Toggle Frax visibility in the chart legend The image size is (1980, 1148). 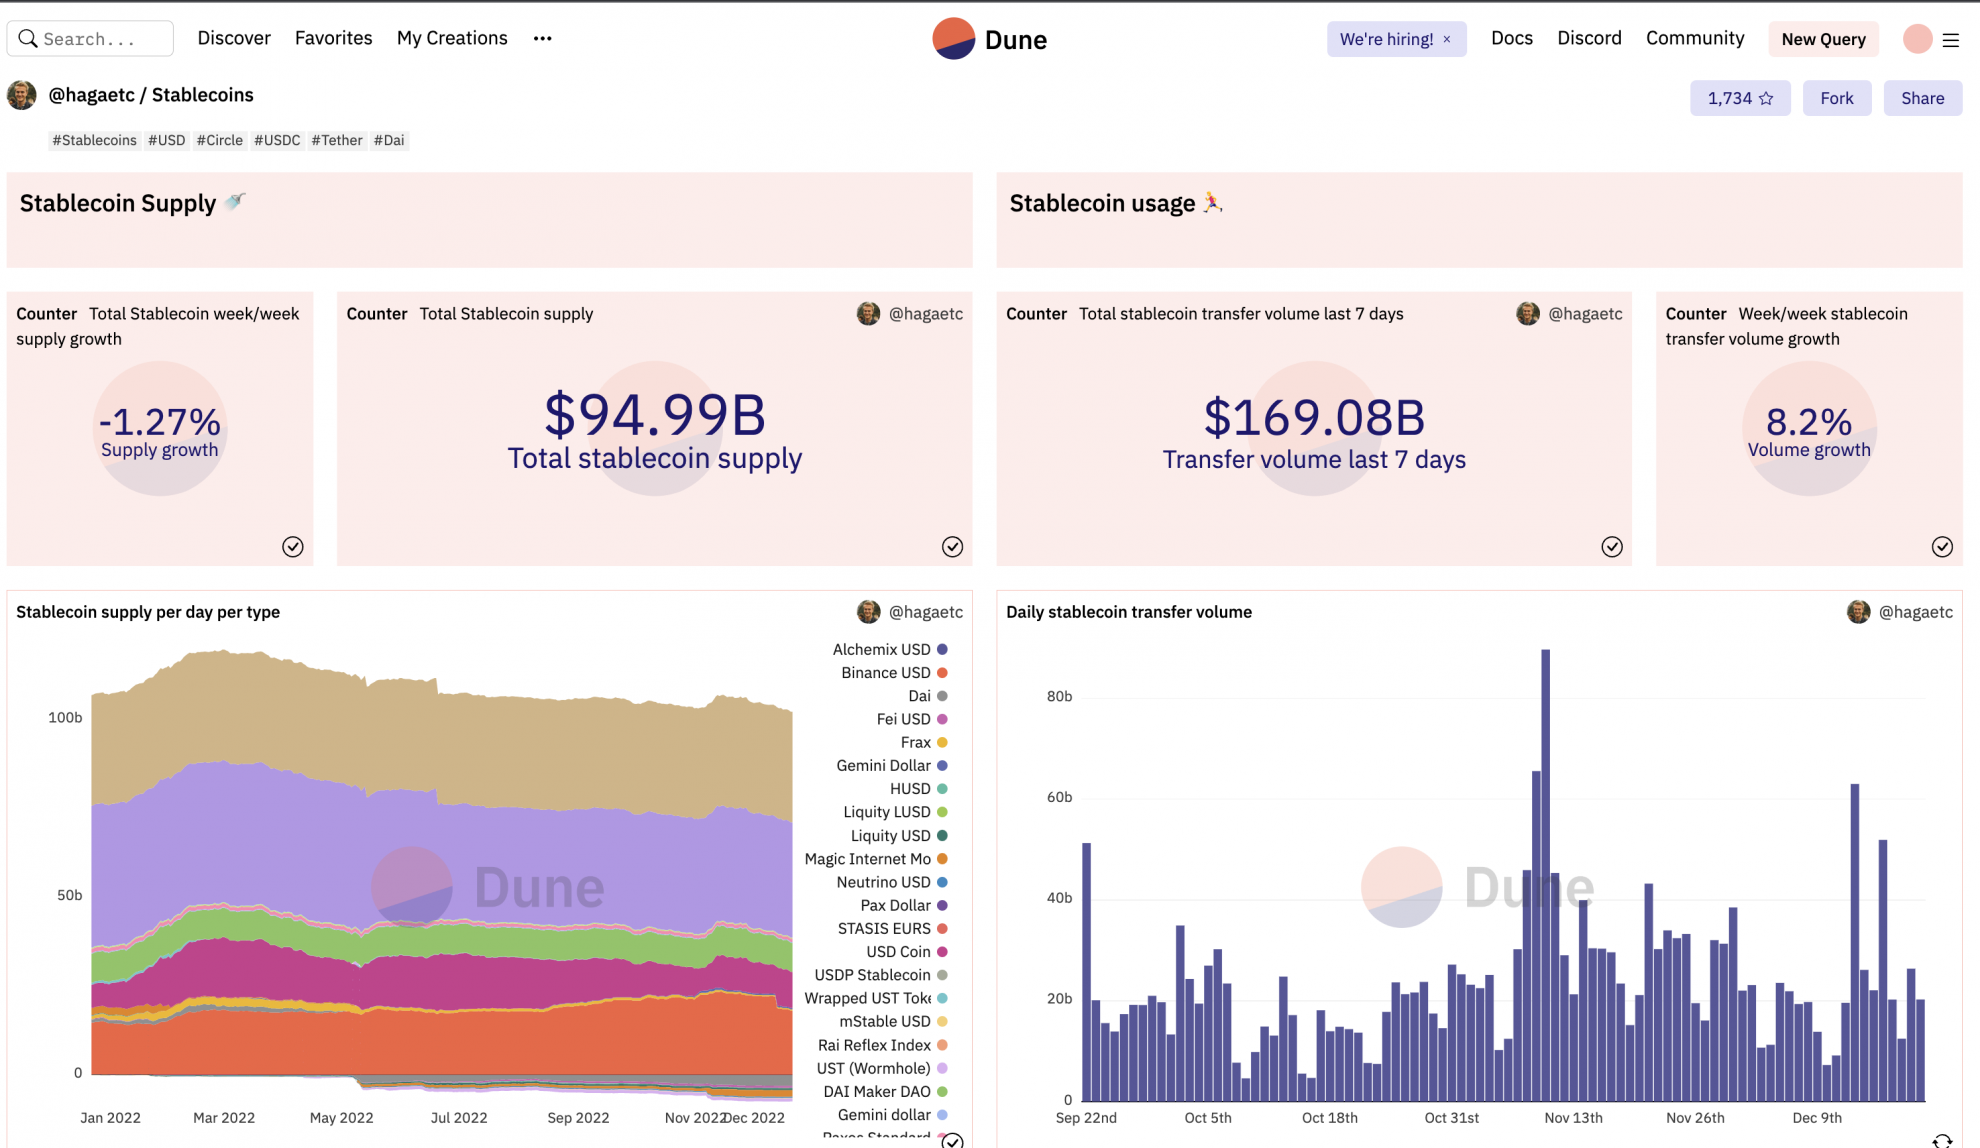pos(915,742)
